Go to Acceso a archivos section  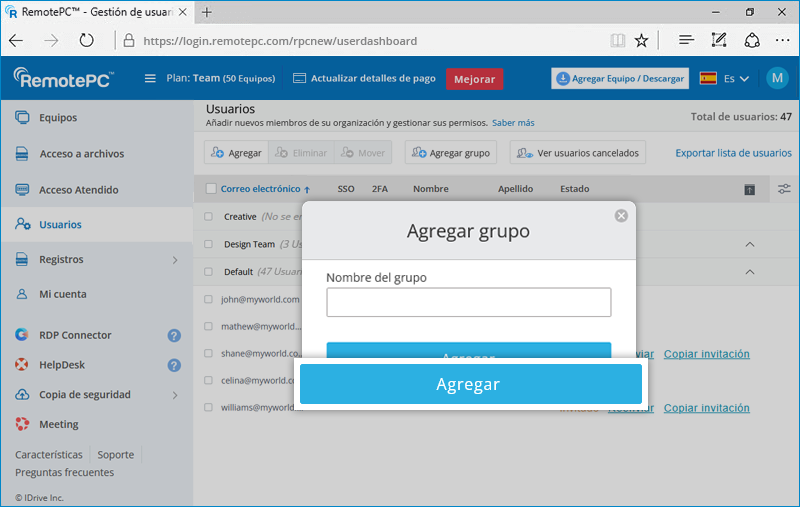point(81,154)
